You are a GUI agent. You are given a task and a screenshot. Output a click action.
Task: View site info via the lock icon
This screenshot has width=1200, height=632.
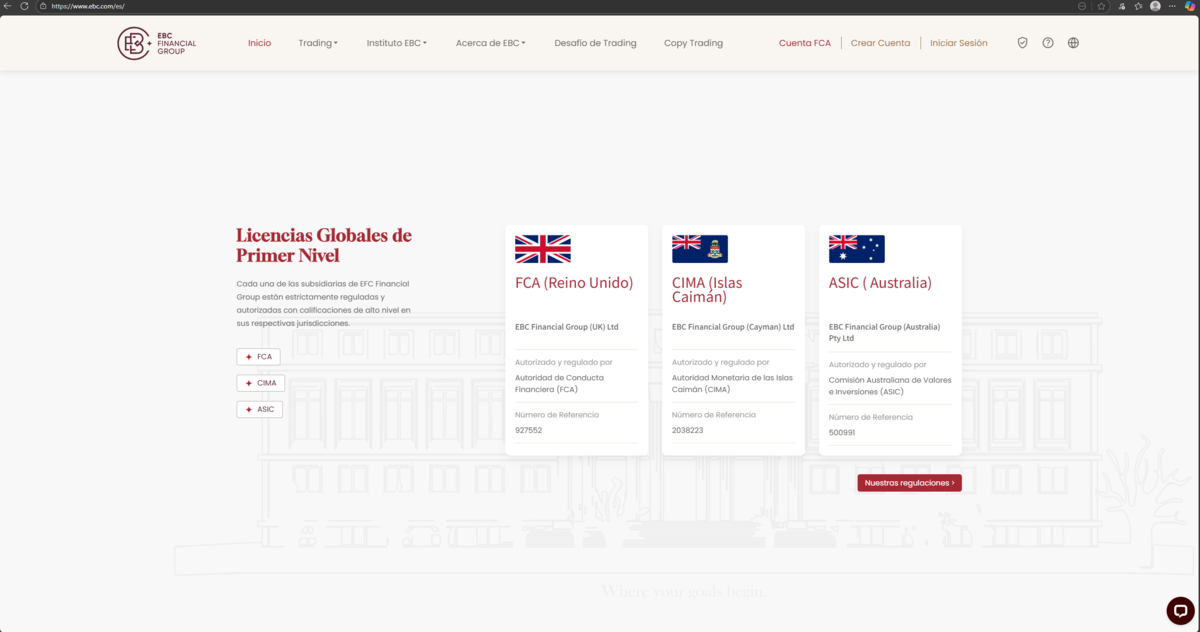[x=43, y=6]
